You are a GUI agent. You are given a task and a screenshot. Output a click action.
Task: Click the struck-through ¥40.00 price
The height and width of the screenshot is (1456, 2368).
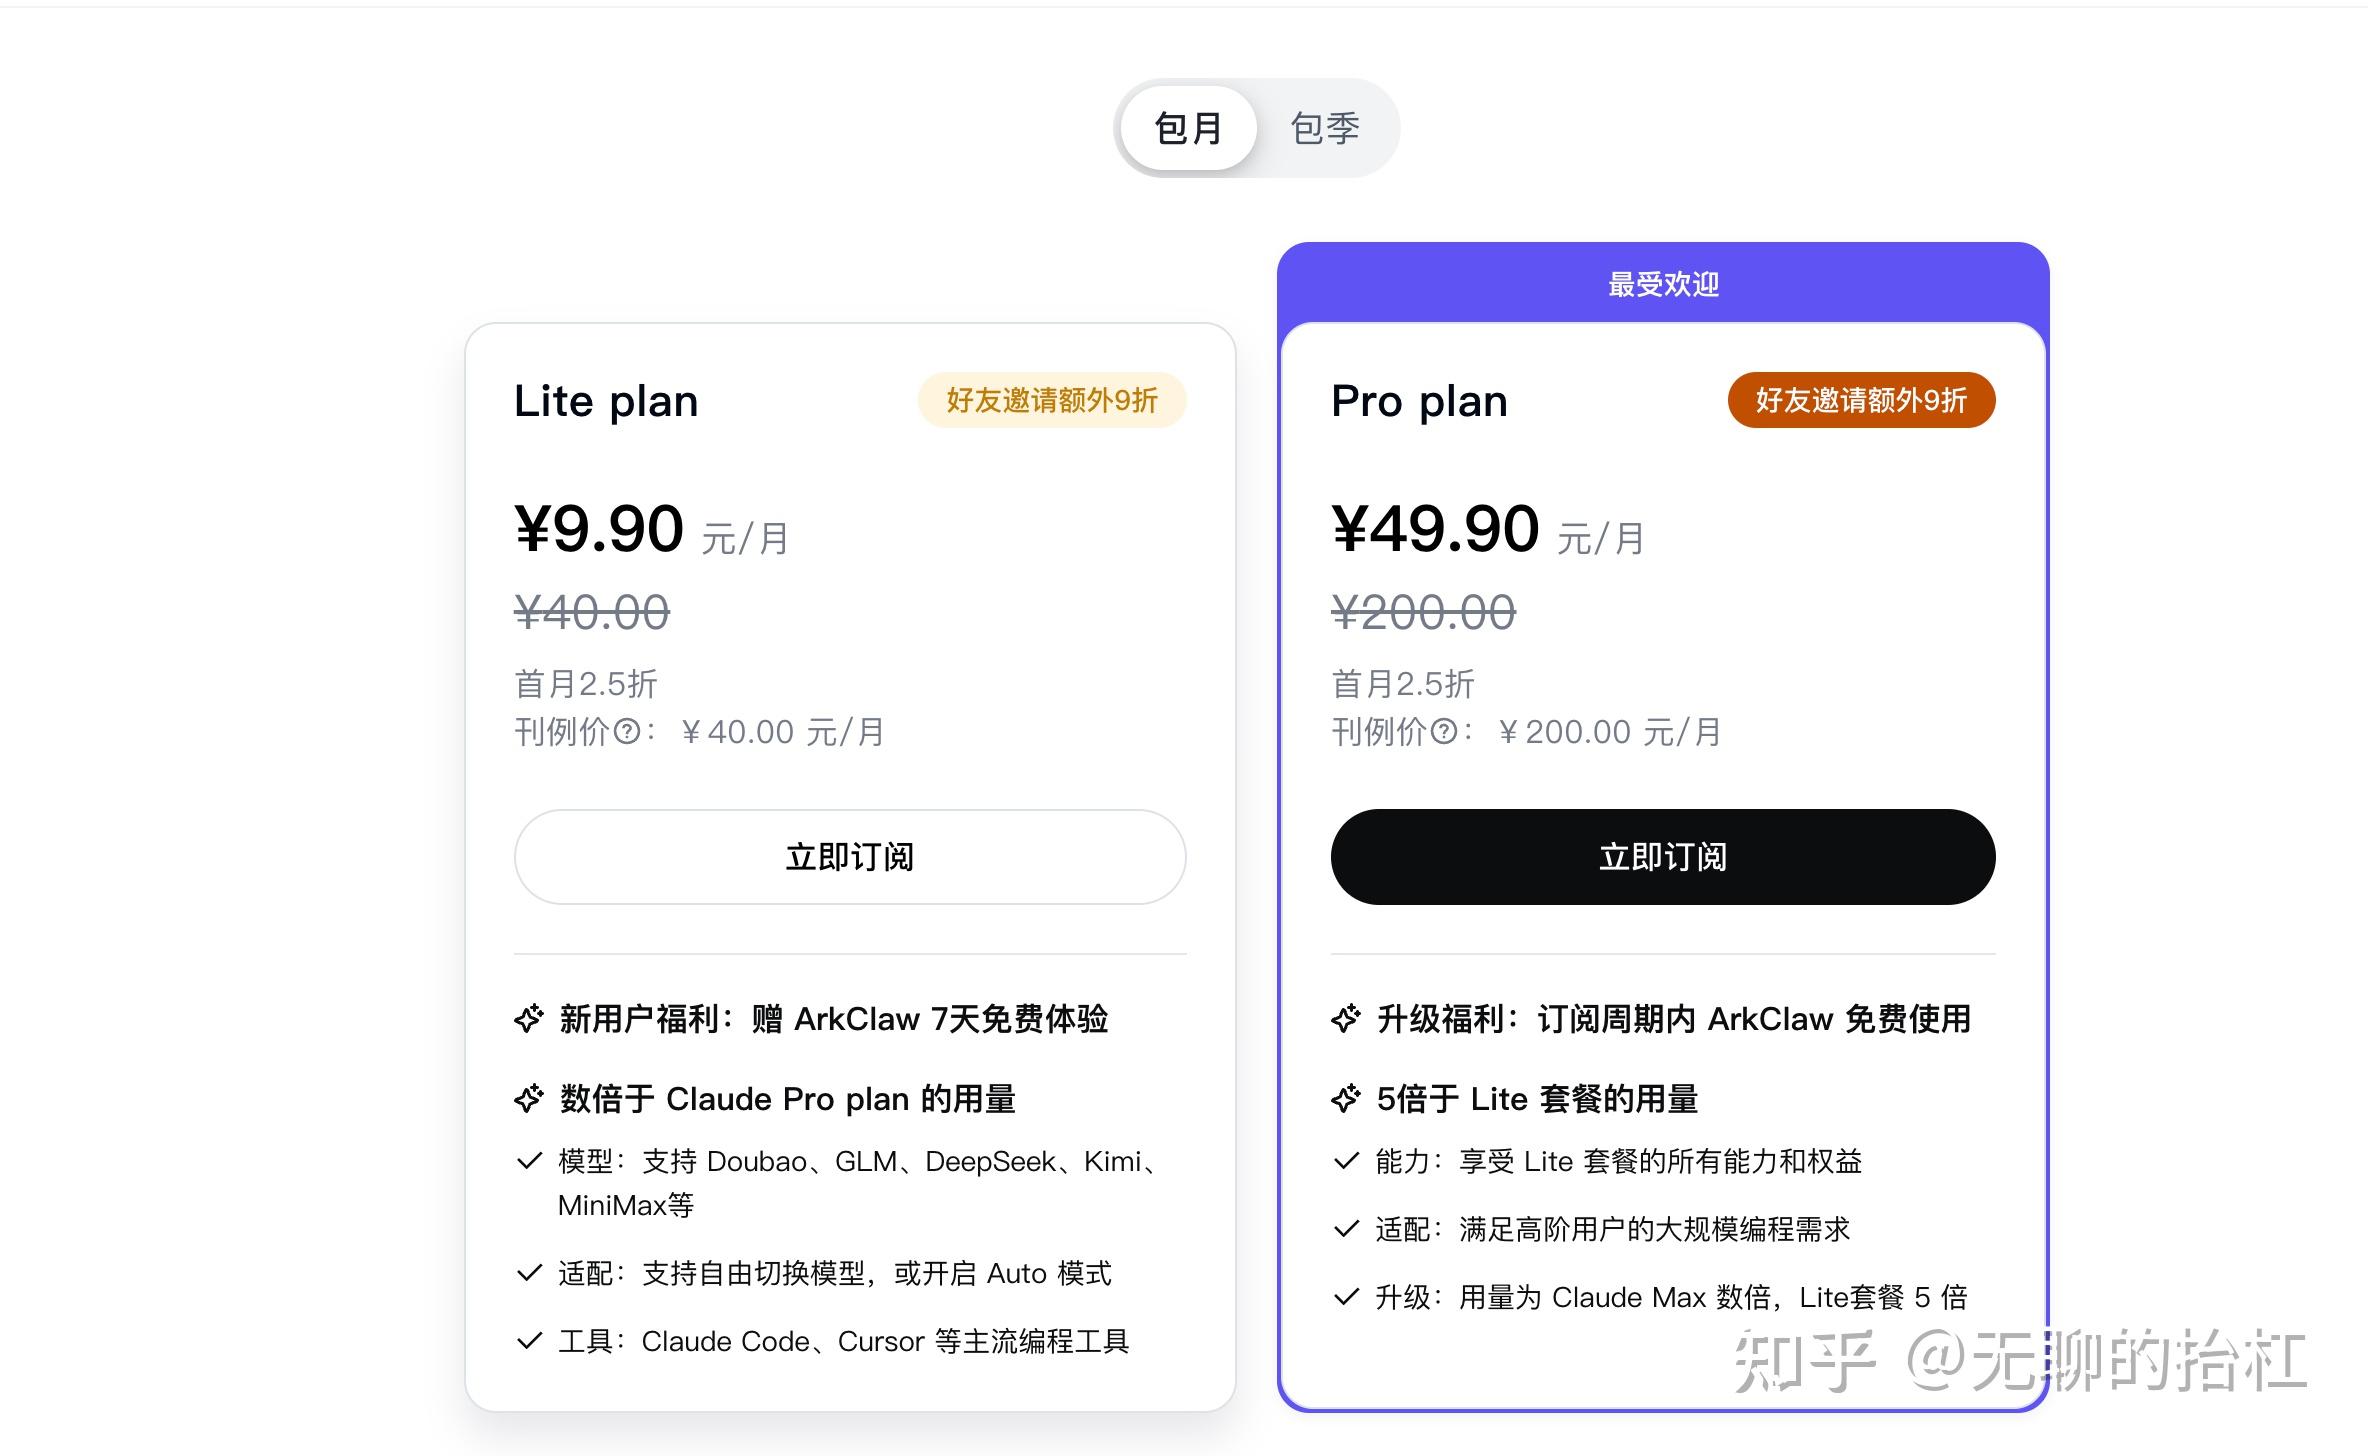click(592, 612)
